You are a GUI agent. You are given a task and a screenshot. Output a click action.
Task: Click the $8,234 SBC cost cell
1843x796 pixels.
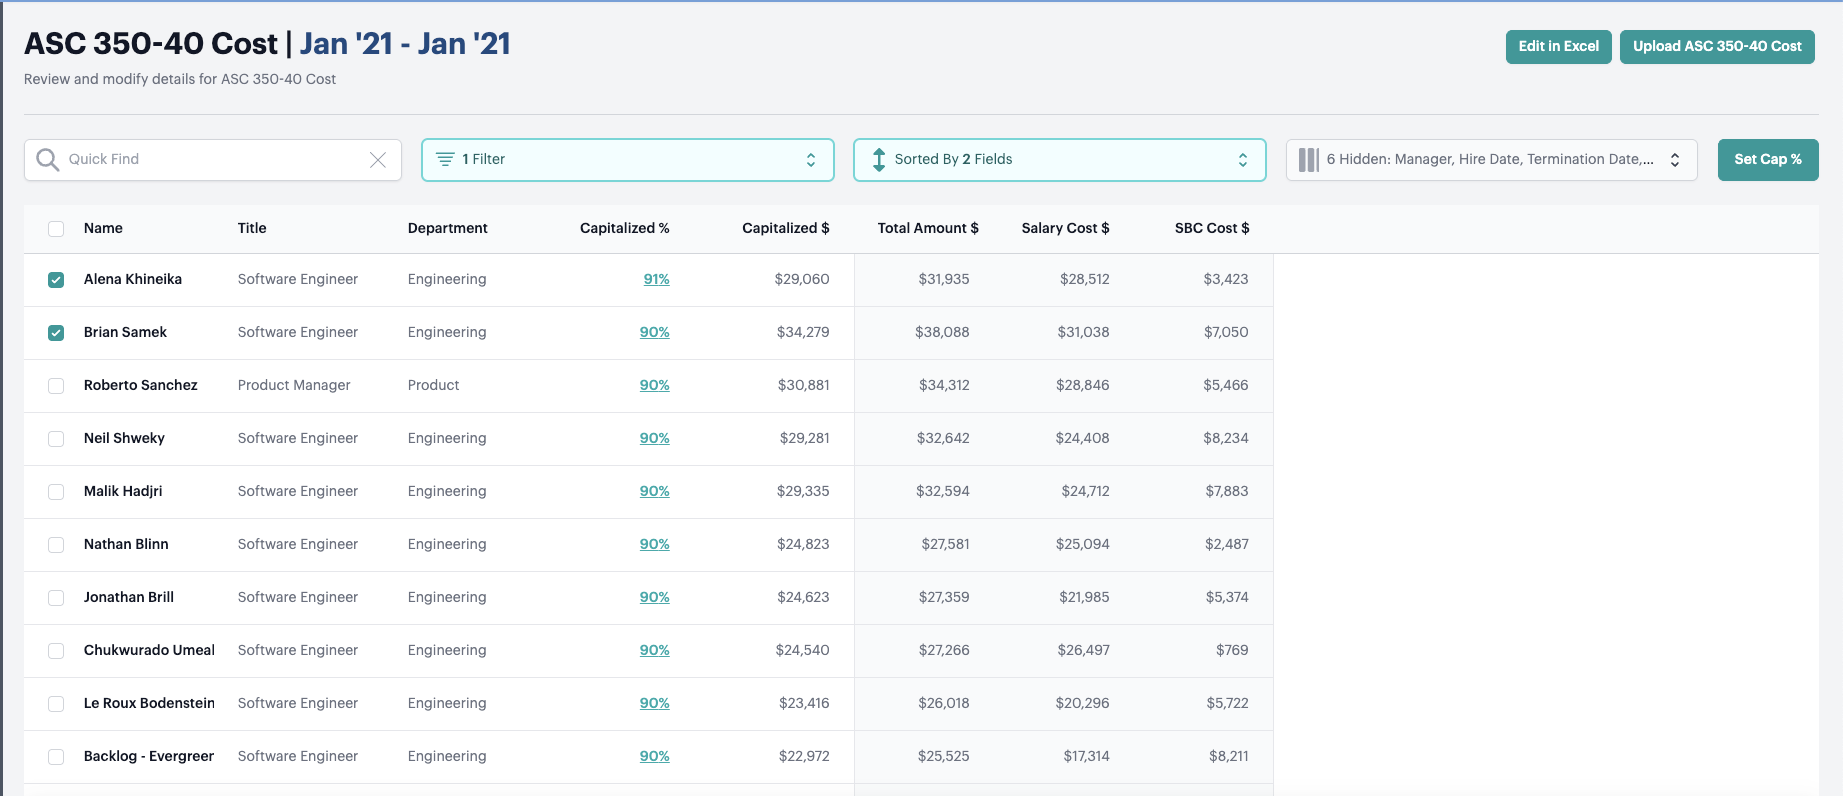click(x=1226, y=438)
